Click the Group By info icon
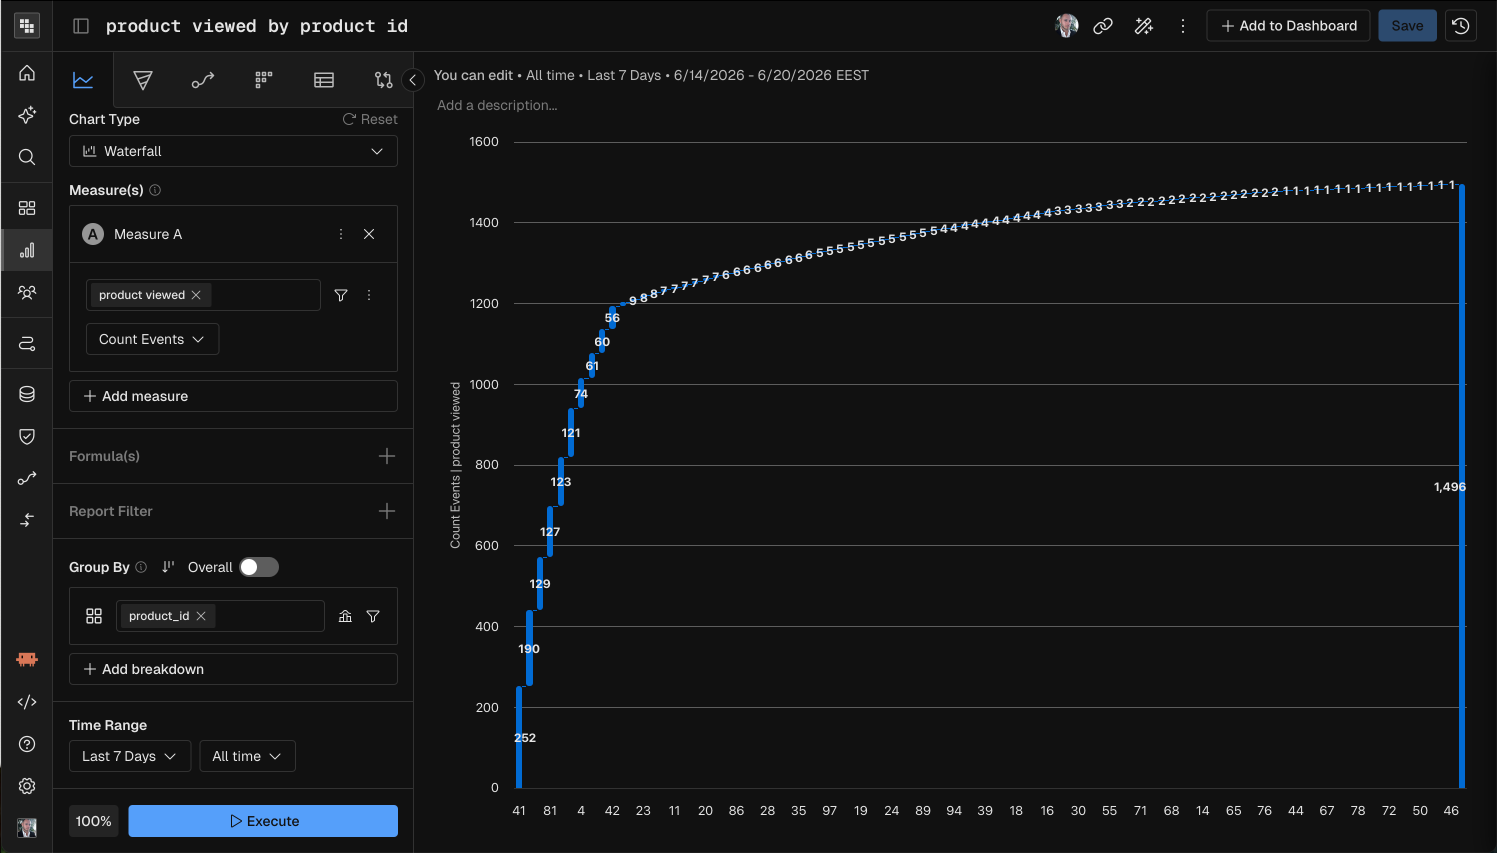Viewport: 1497px width, 853px height. [x=141, y=567]
